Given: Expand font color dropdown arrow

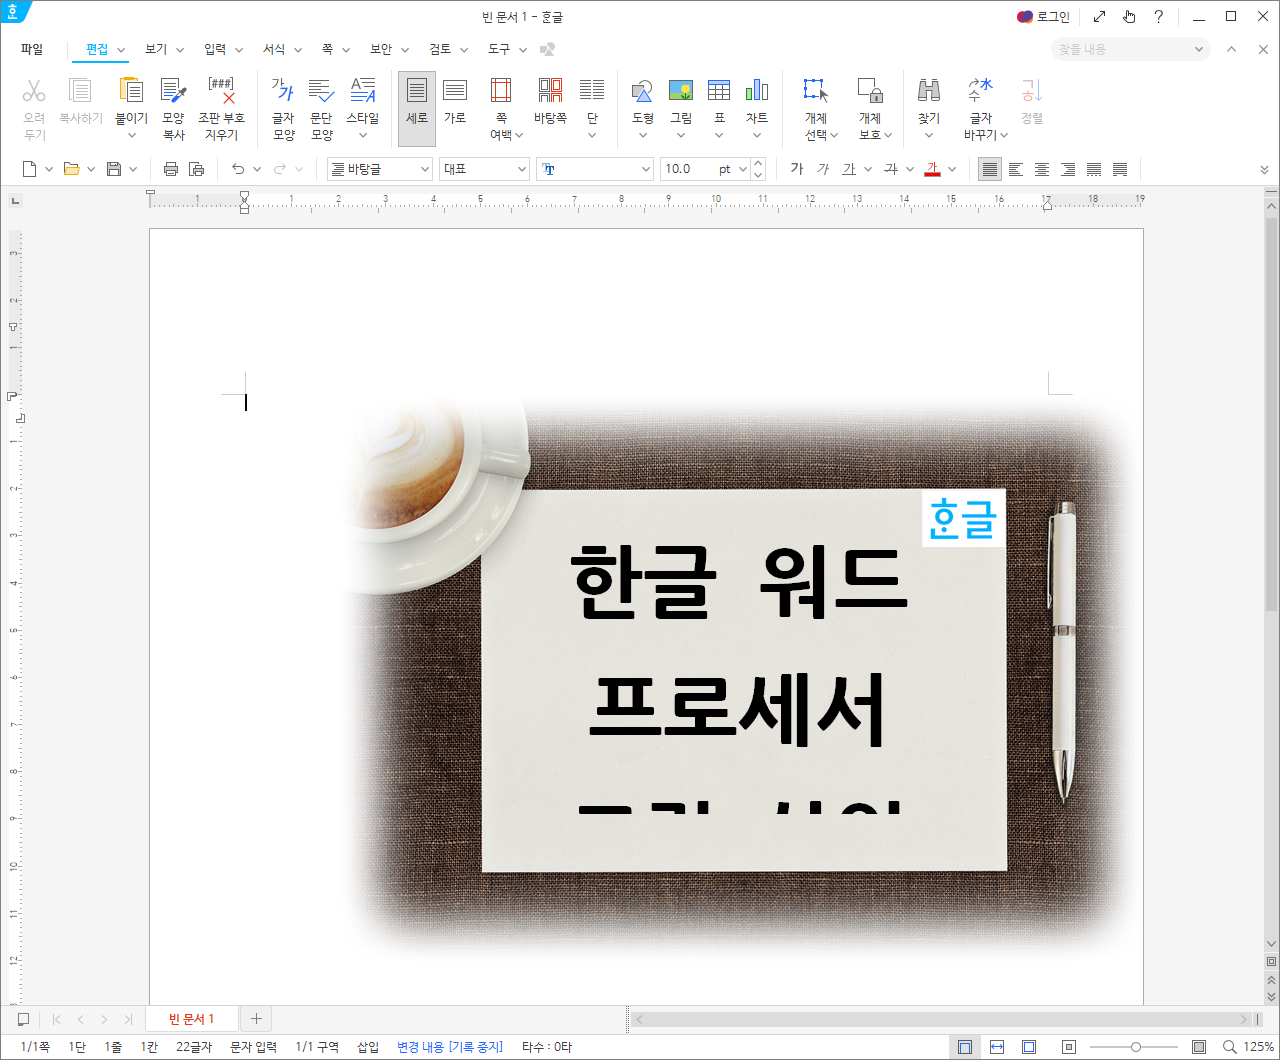Looking at the screenshot, I should tap(953, 169).
